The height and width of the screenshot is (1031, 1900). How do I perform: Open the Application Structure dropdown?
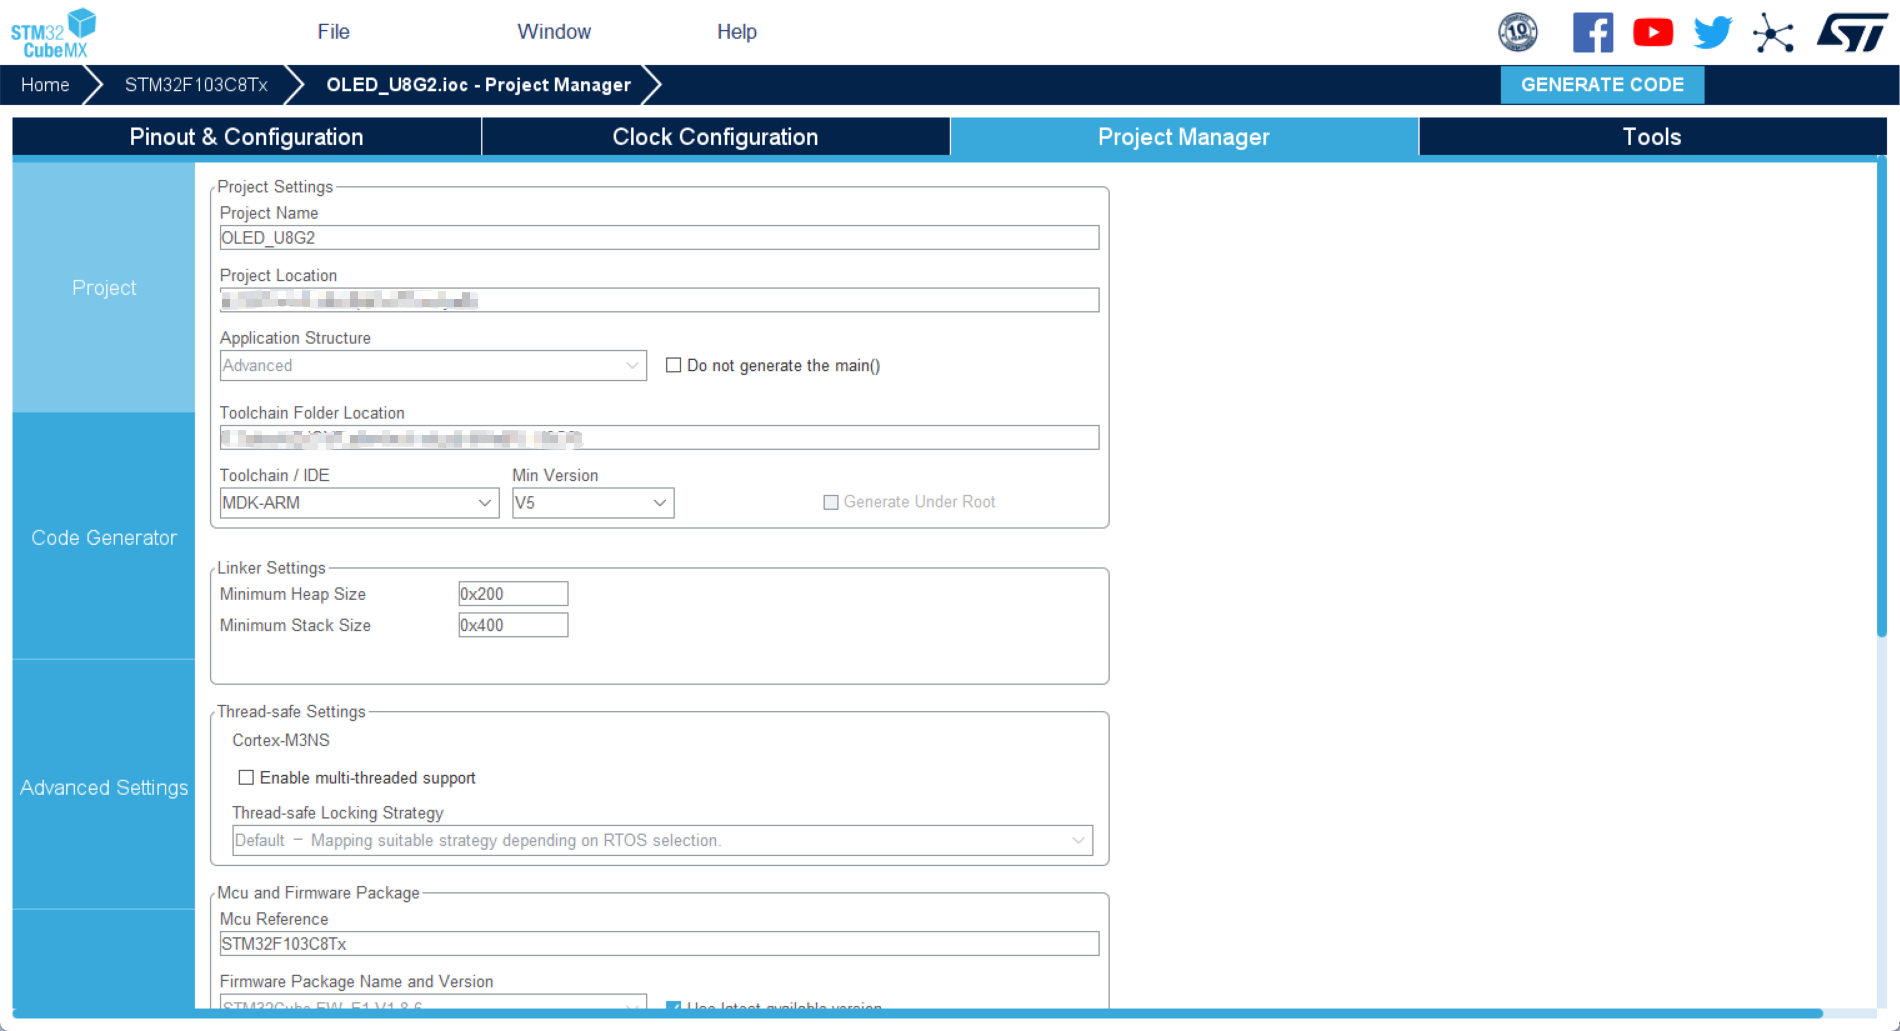(x=433, y=365)
